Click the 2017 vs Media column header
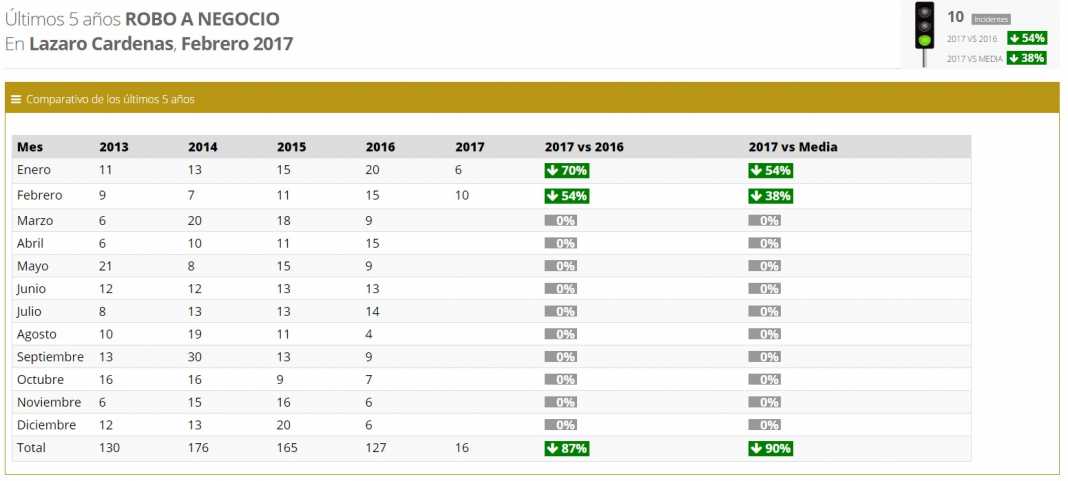Image resolution: width=1068 pixels, height=481 pixels. pyautogui.click(x=794, y=146)
